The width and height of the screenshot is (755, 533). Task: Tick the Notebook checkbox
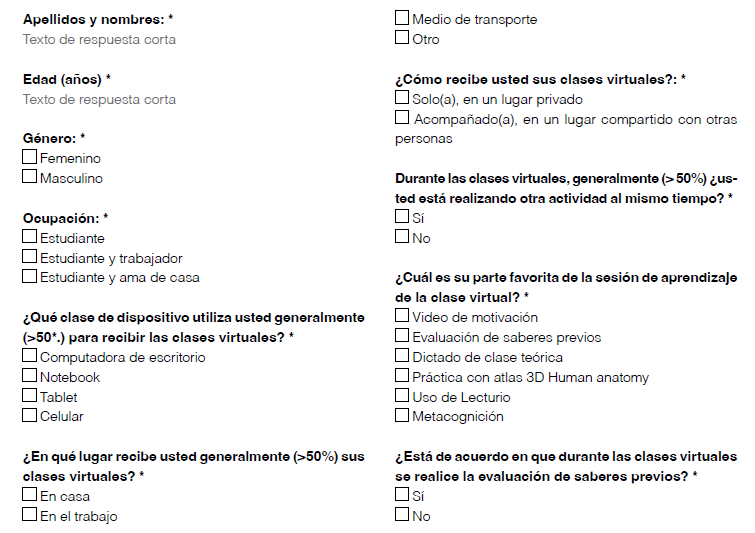30,377
